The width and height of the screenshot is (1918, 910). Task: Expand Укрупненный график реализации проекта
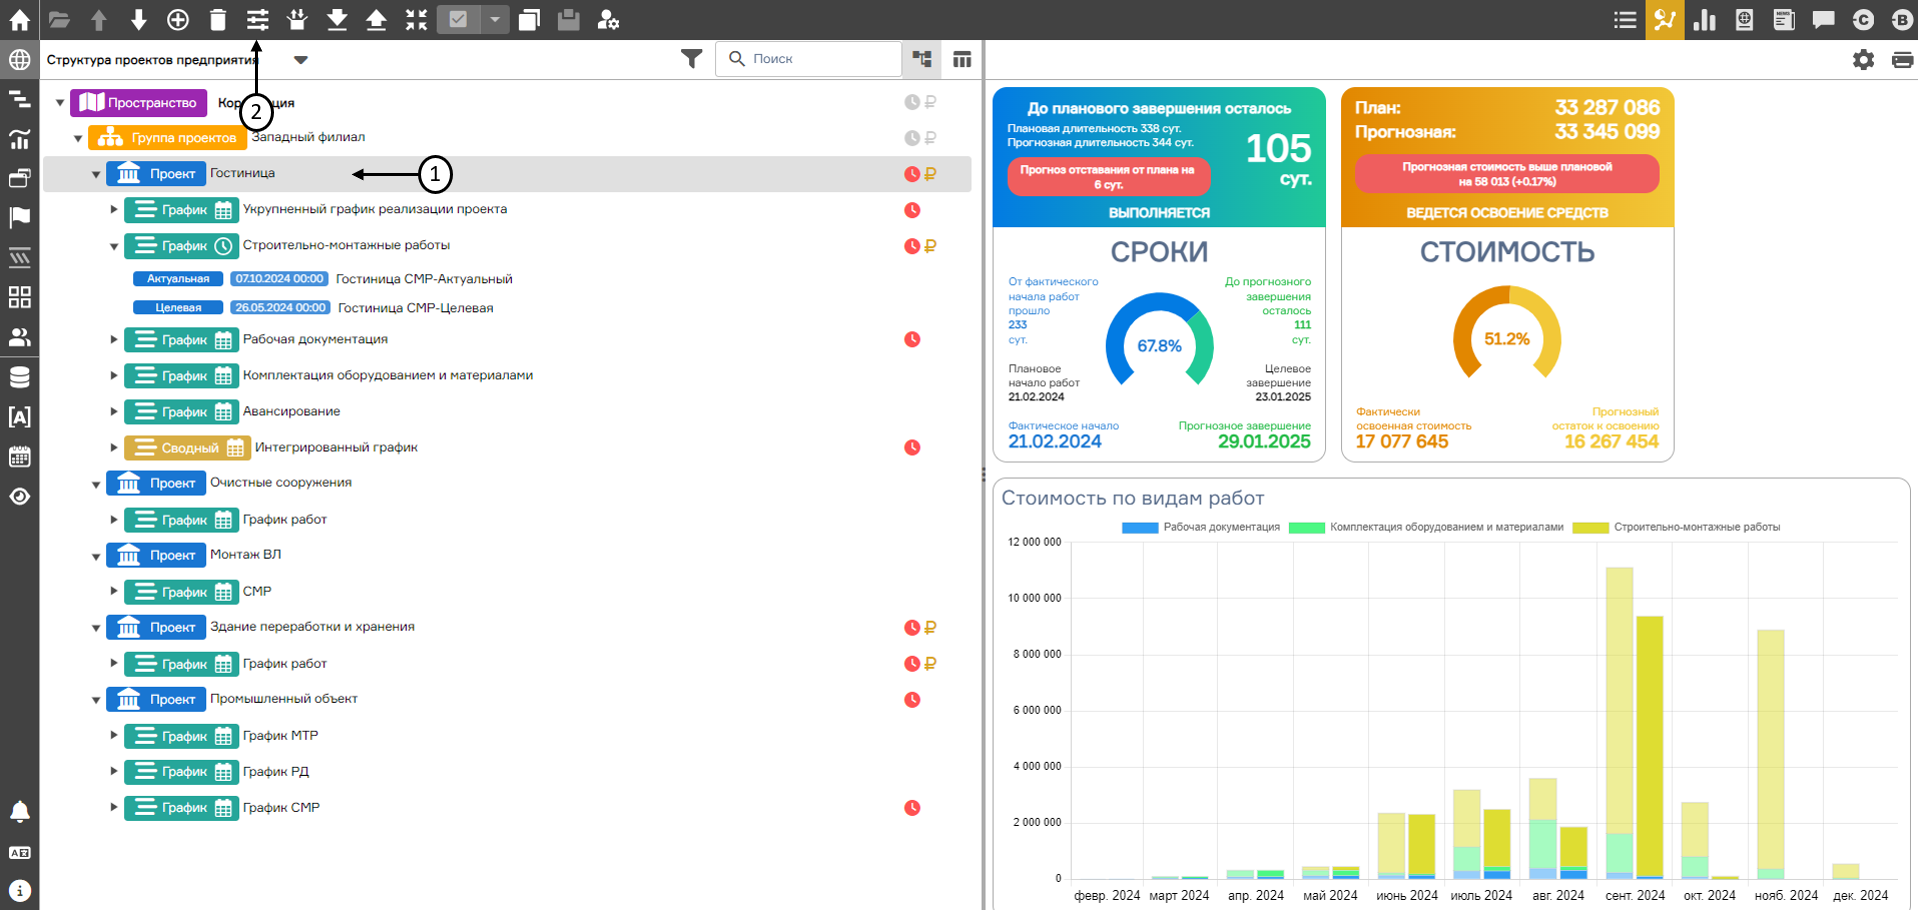(114, 210)
